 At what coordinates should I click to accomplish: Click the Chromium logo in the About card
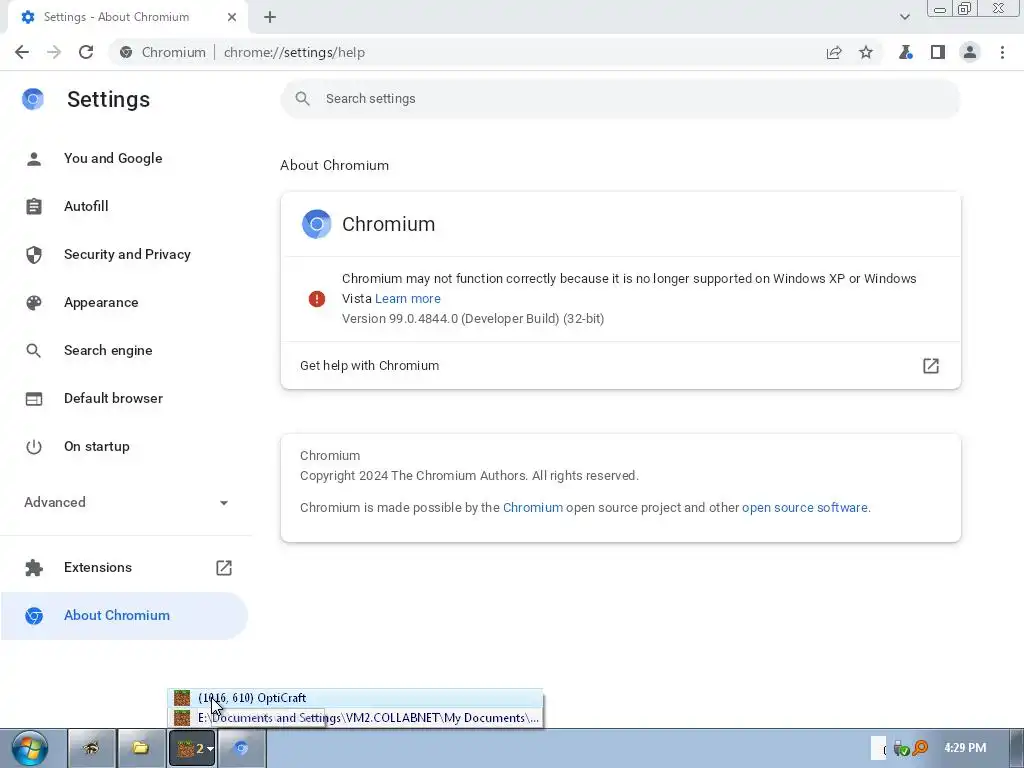(x=317, y=224)
